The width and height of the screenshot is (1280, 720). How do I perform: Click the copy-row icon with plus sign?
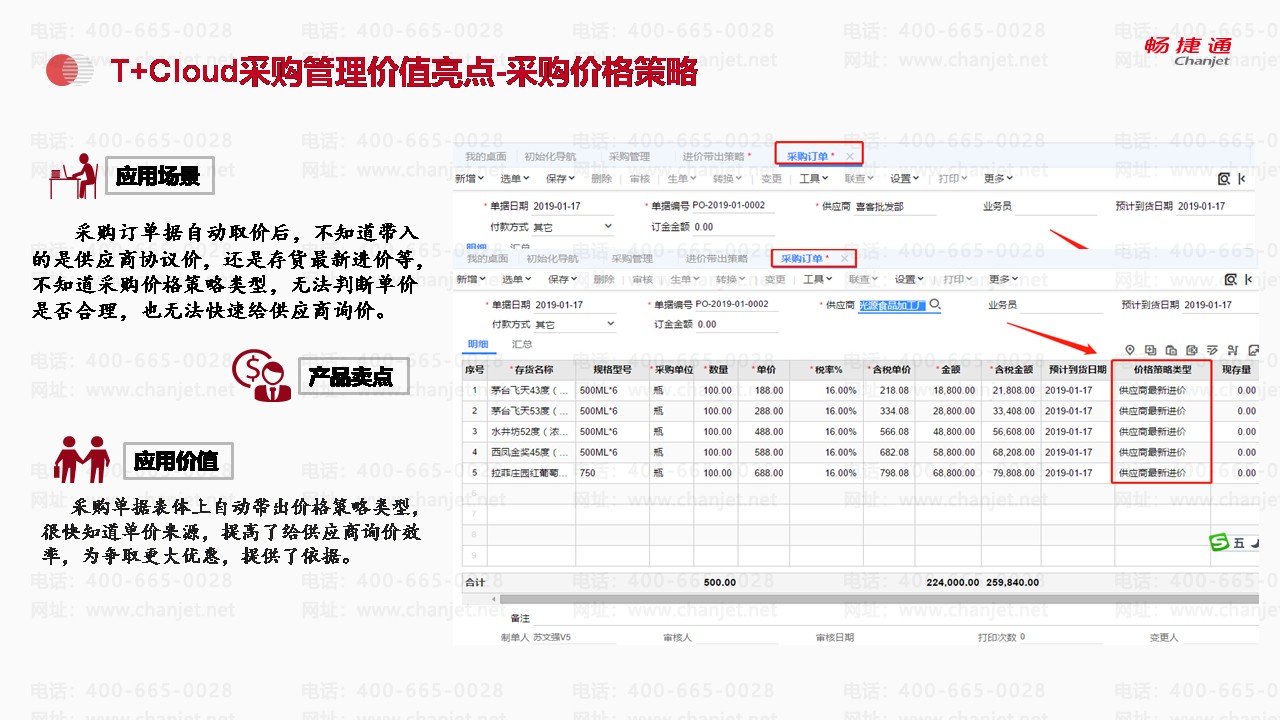click(x=1150, y=350)
